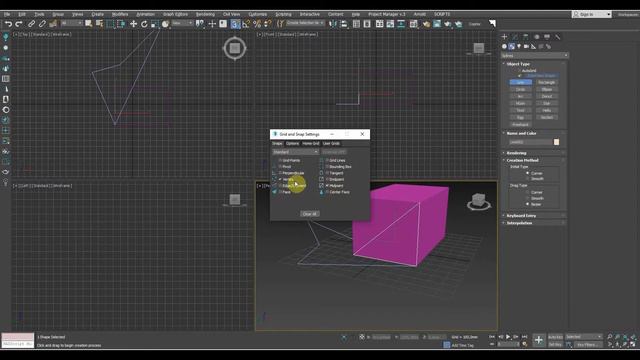This screenshot has width=640, height=360.
Task: Open the Create tab plus icon
Action: (504, 37)
